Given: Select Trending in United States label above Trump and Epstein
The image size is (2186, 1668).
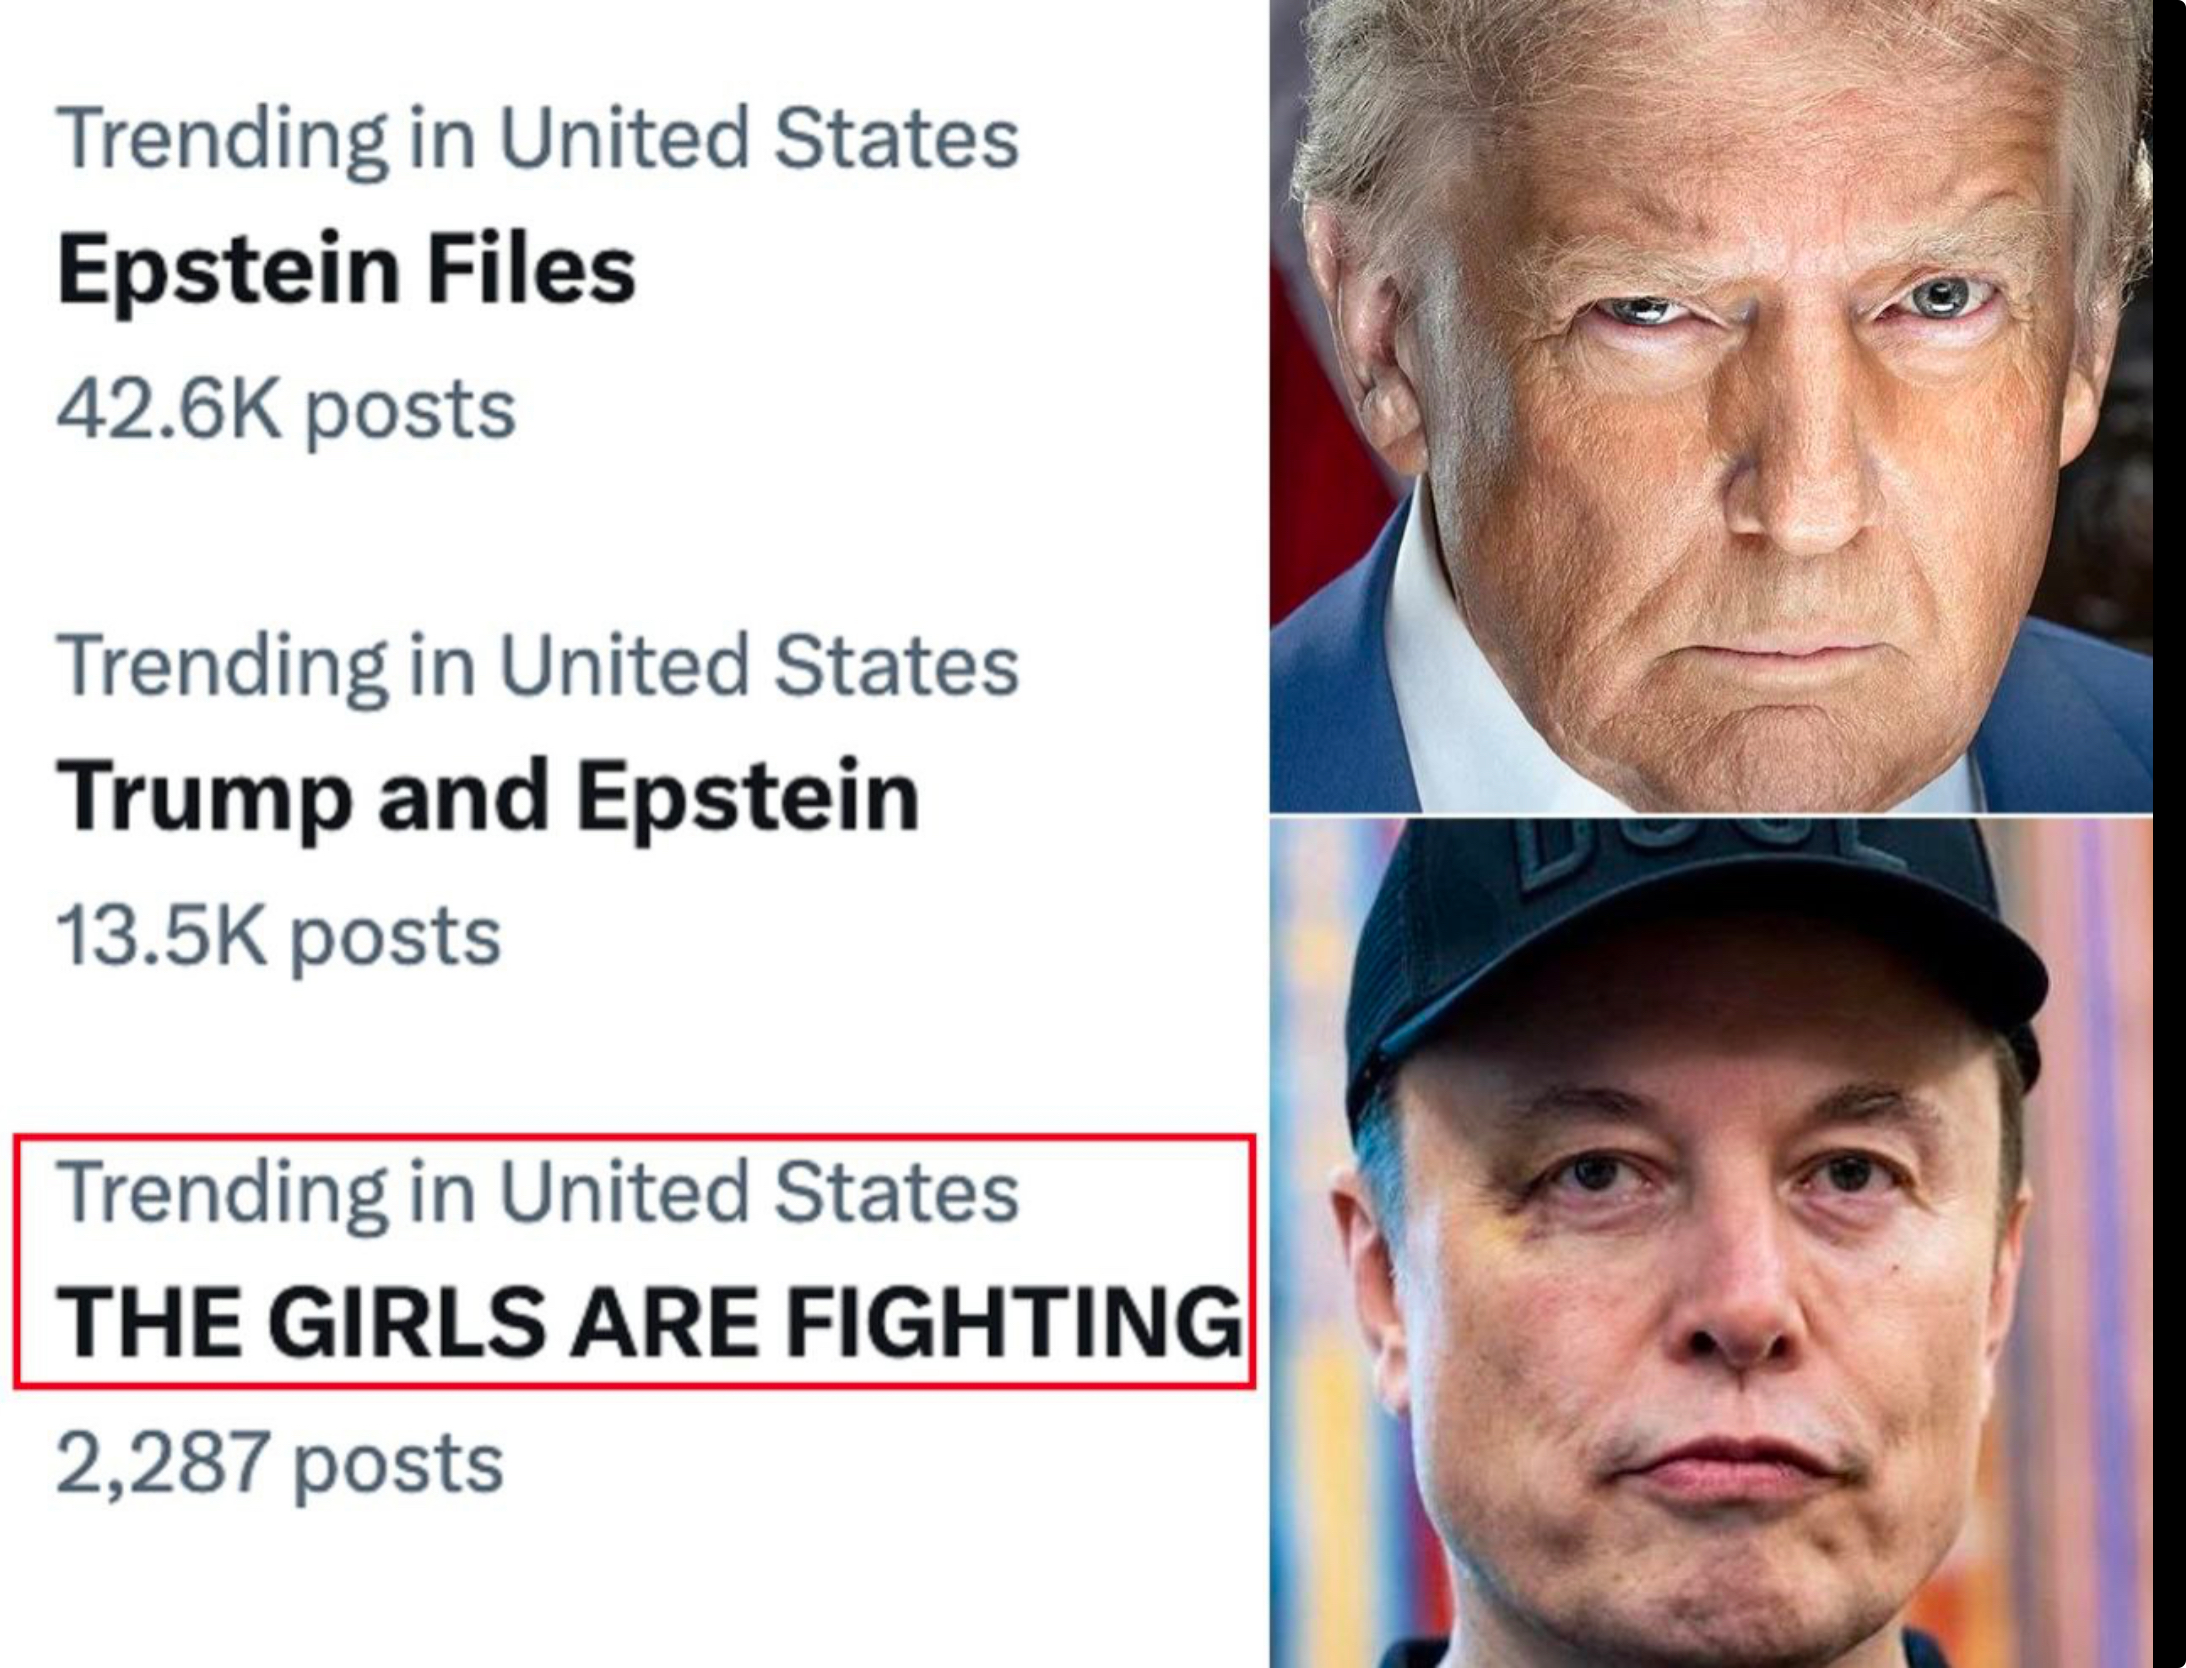Looking at the screenshot, I should [538, 666].
